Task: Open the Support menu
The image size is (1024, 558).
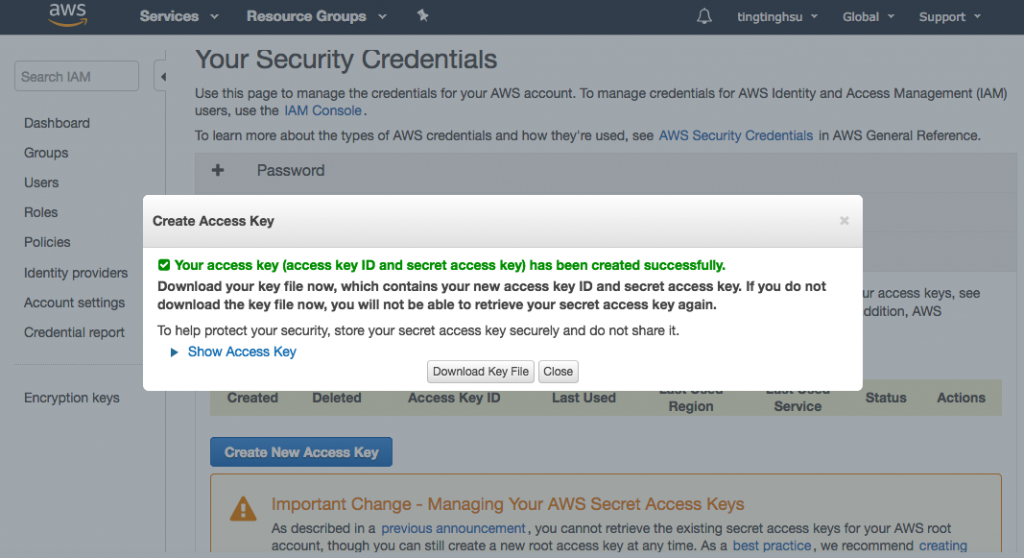Action: (x=949, y=17)
